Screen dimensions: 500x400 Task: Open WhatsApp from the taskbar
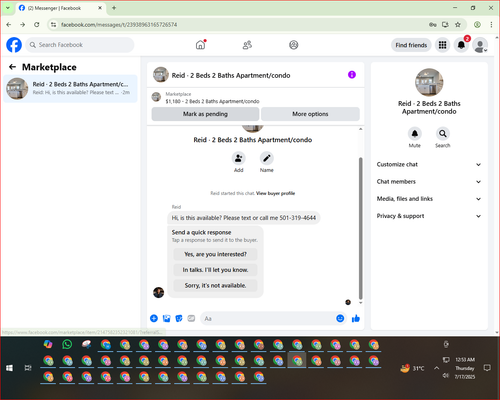tap(67, 344)
